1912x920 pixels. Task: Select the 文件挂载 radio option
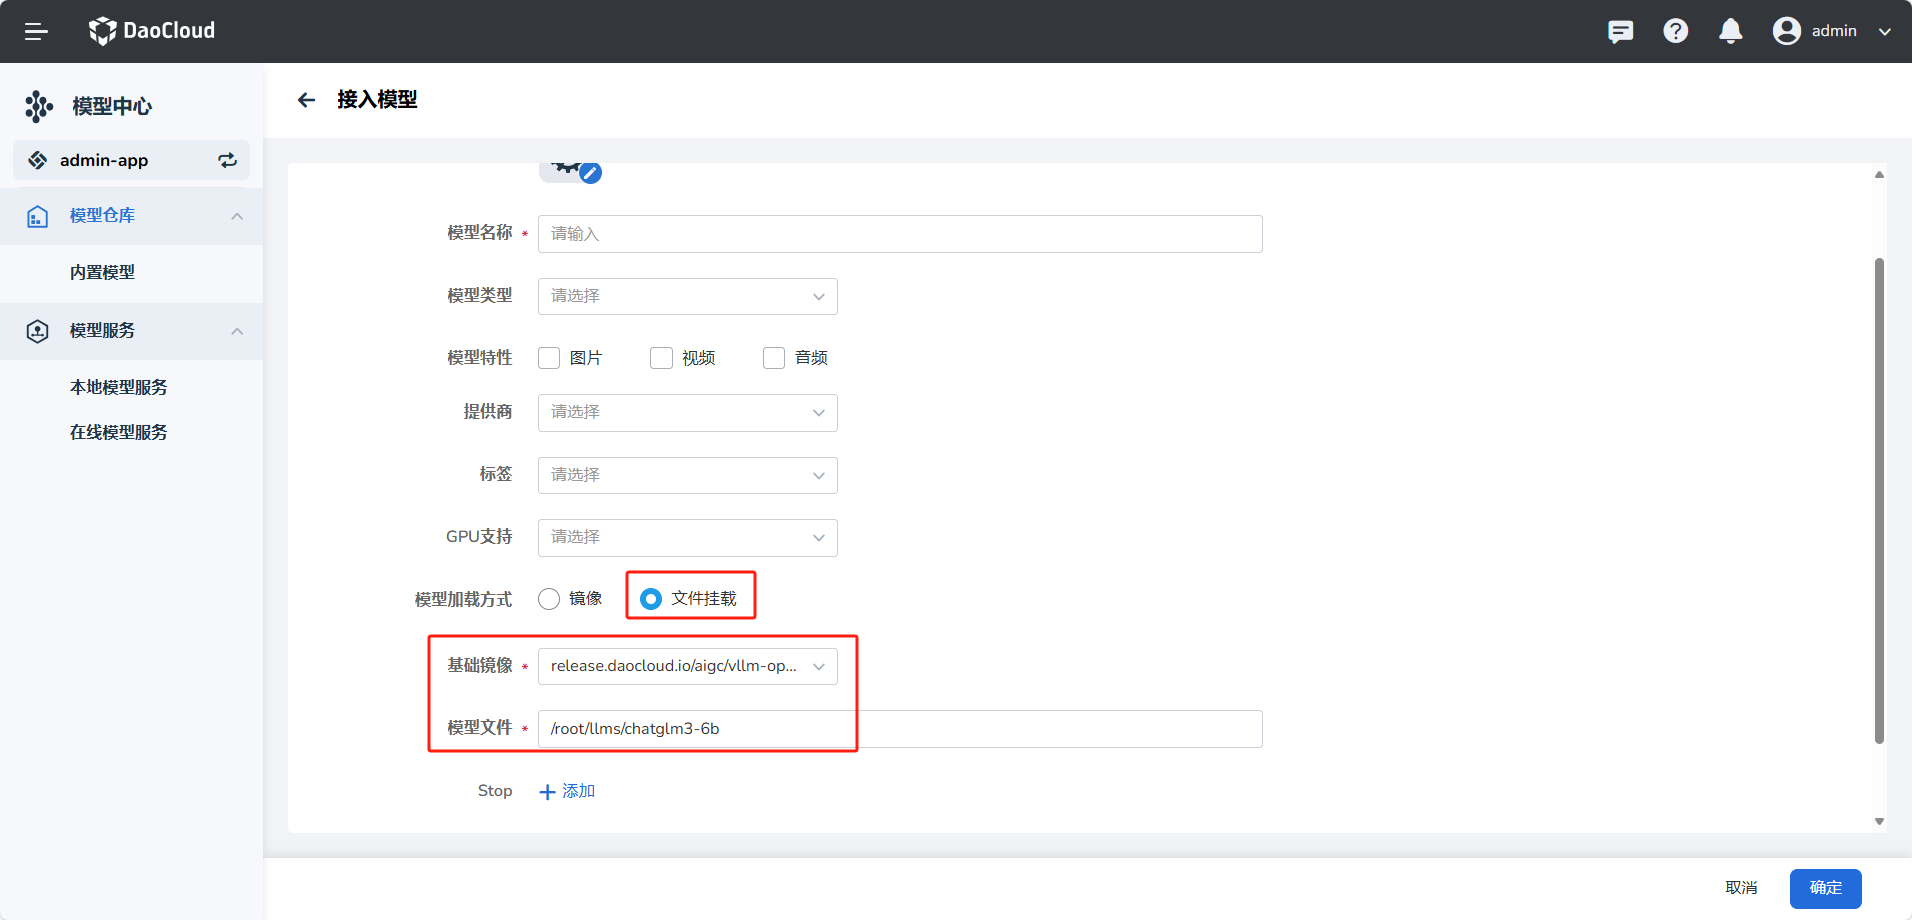tap(651, 599)
